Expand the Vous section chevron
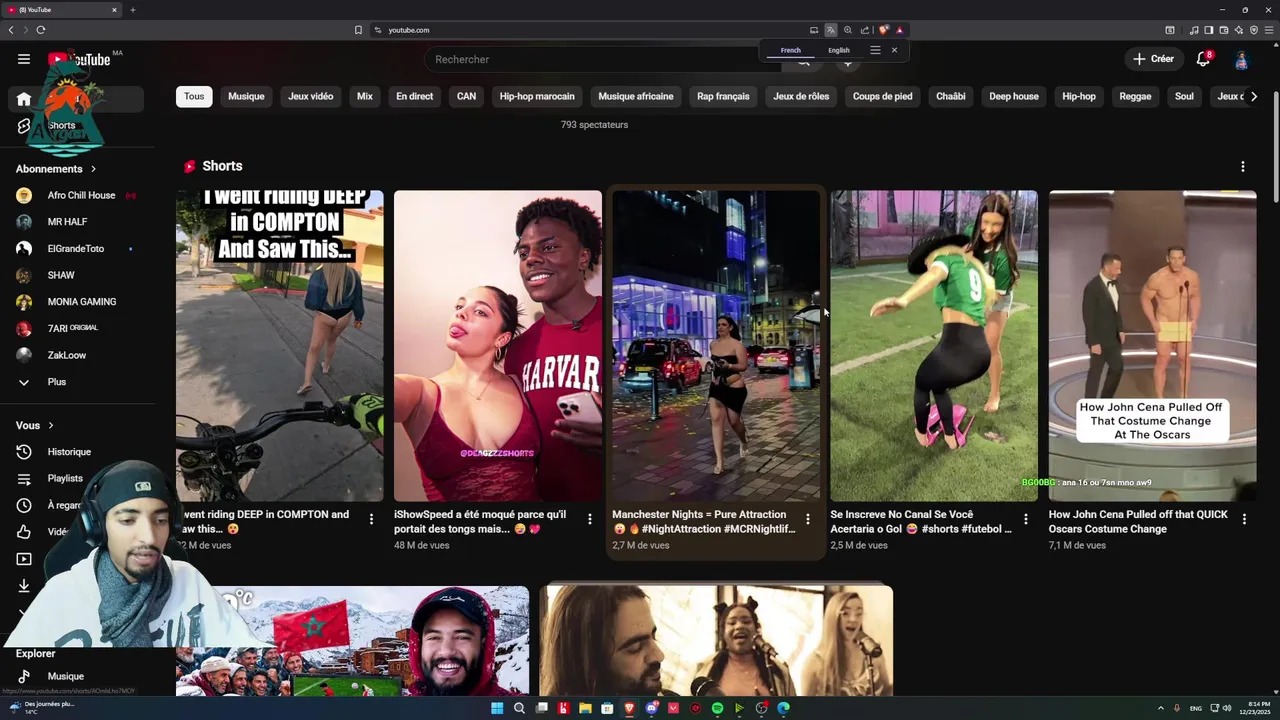Image resolution: width=1280 pixels, height=720 pixels. pos(51,425)
